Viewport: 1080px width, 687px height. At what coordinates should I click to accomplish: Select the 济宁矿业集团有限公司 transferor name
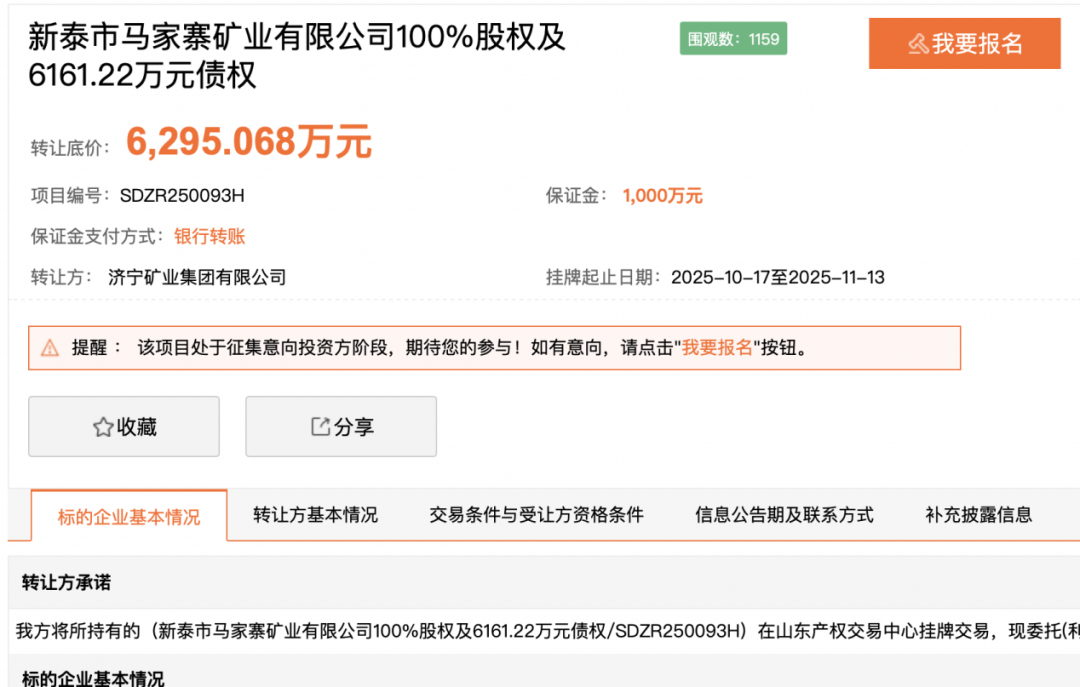pos(197,277)
